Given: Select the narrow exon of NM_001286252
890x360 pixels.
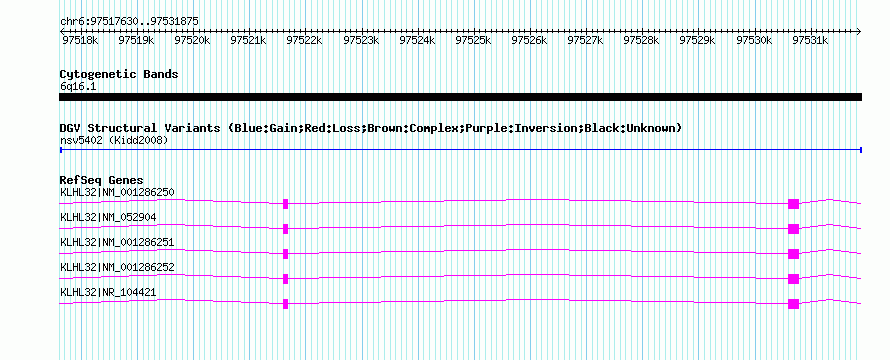Looking at the screenshot, I should point(286,279).
